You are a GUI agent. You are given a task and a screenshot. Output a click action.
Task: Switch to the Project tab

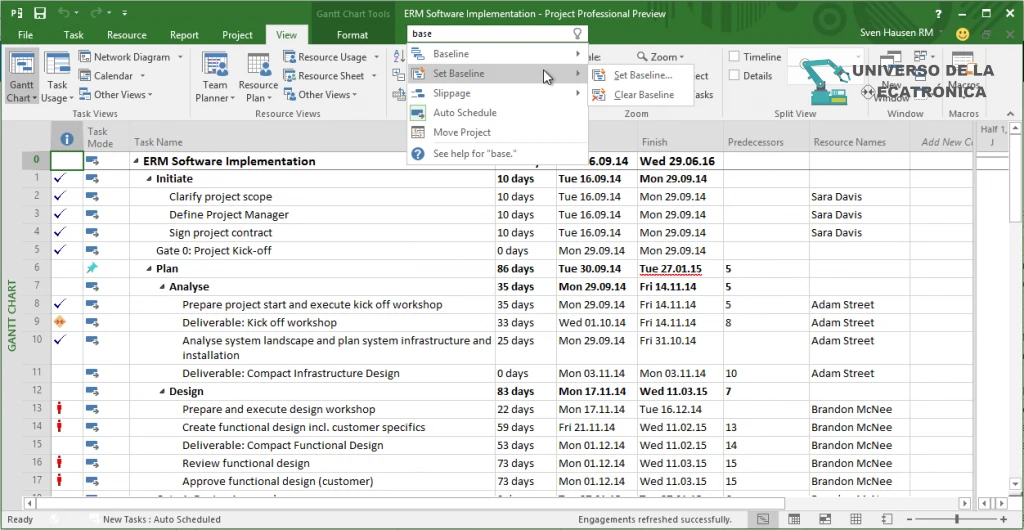(237, 35)
